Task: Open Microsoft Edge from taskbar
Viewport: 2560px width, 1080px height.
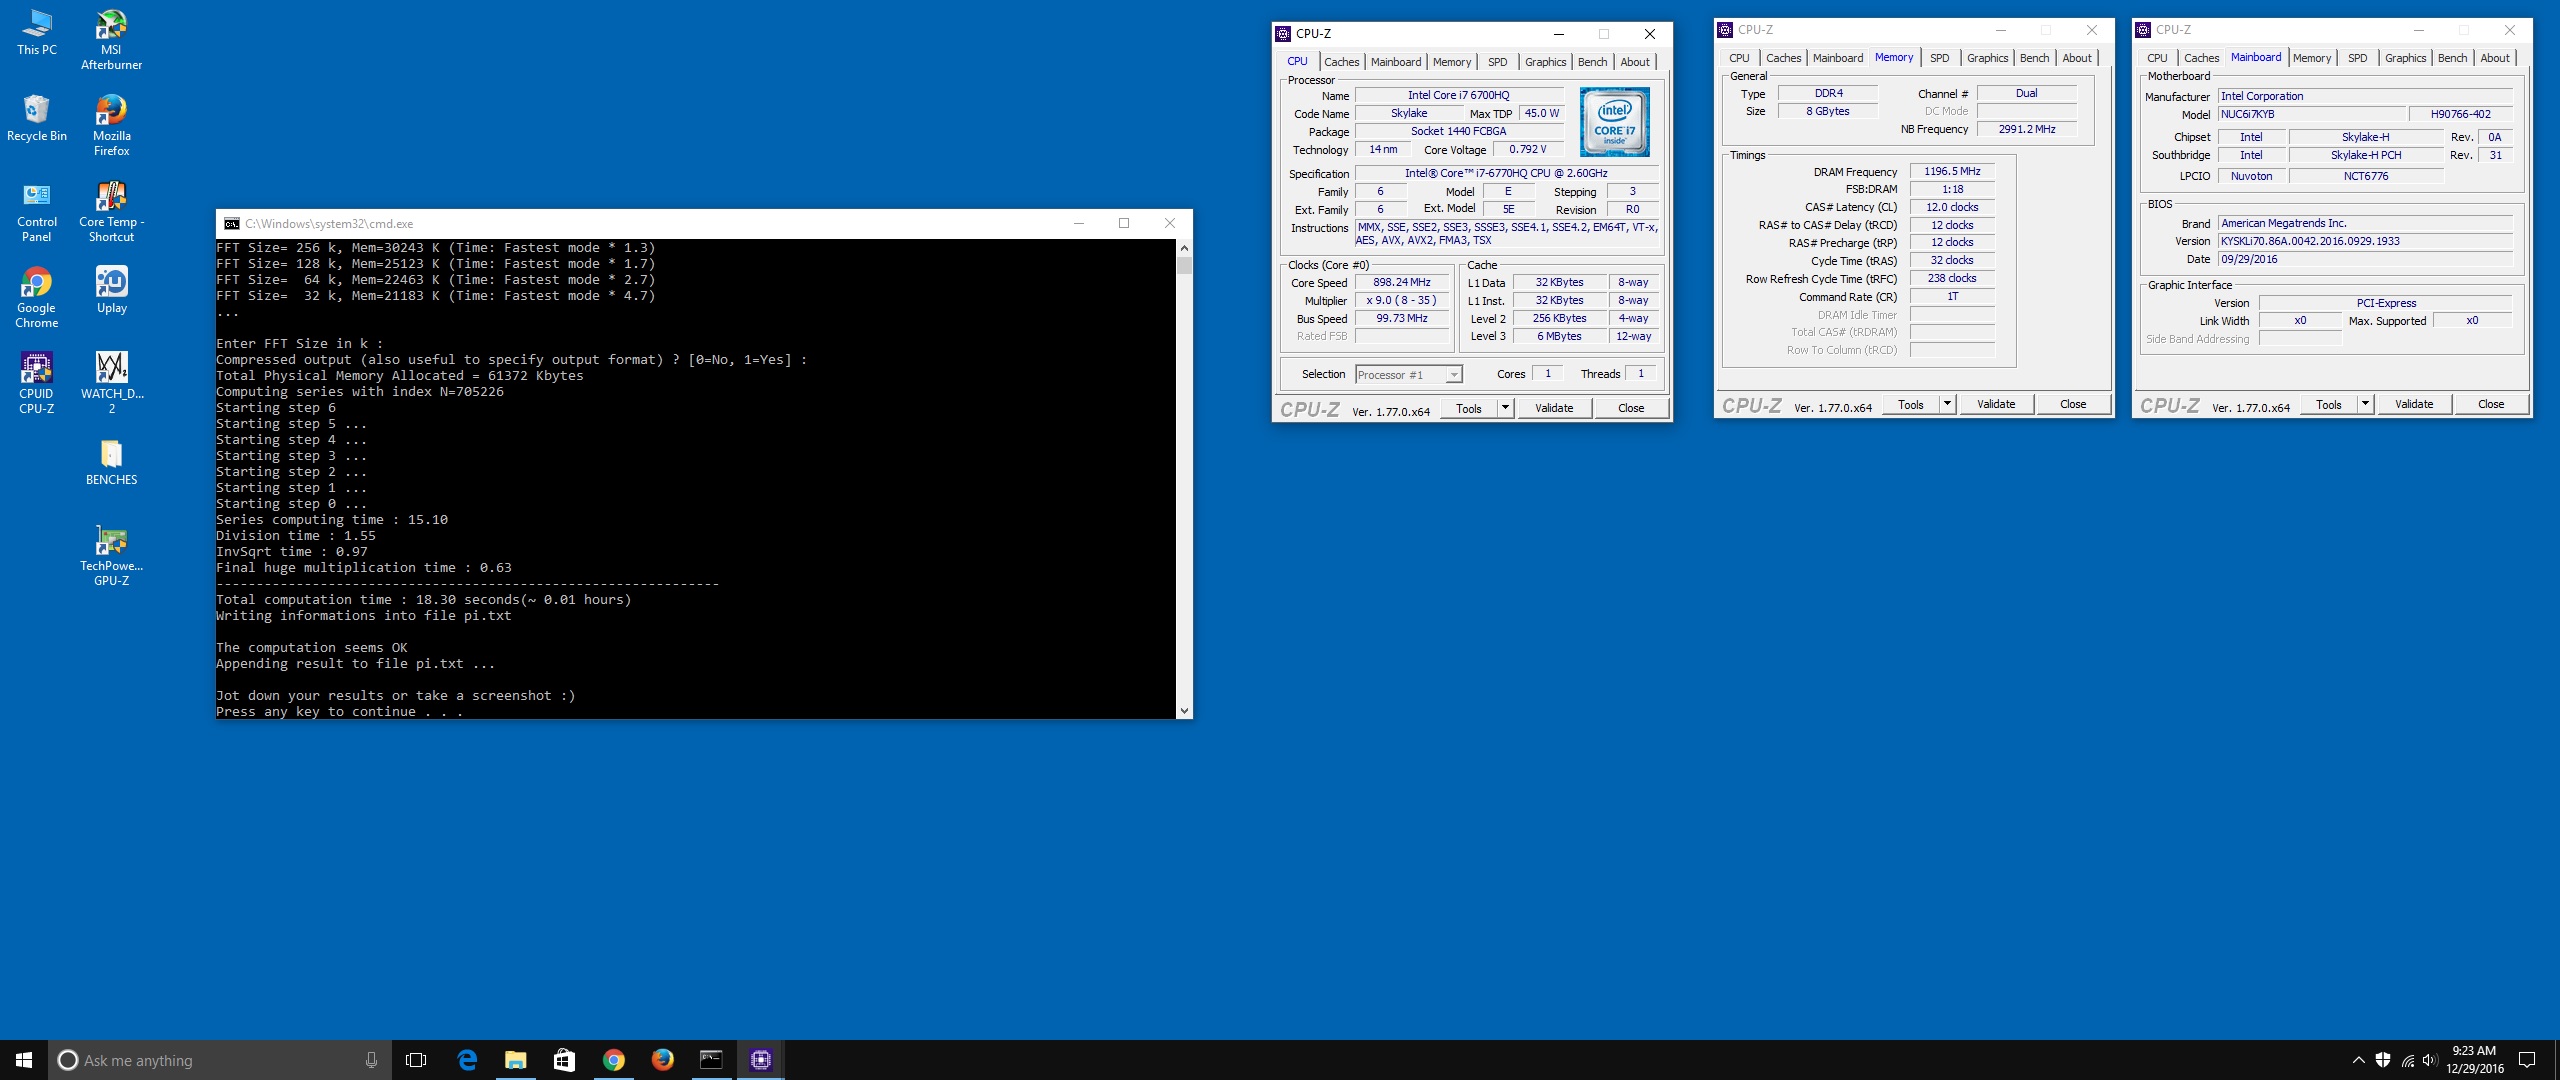Action: [467, 1060]
